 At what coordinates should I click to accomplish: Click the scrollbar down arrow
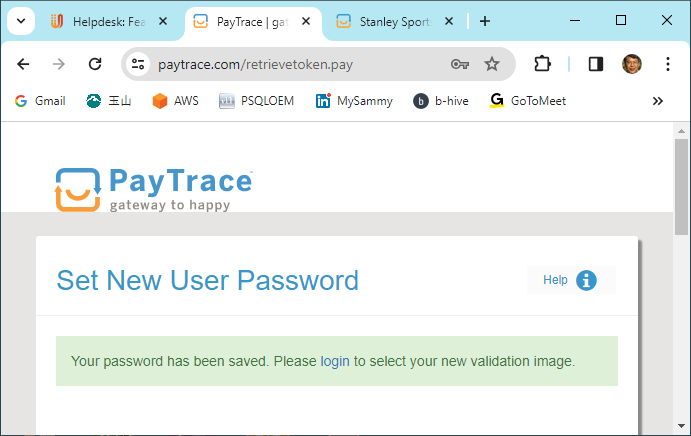tap(681, 426)
